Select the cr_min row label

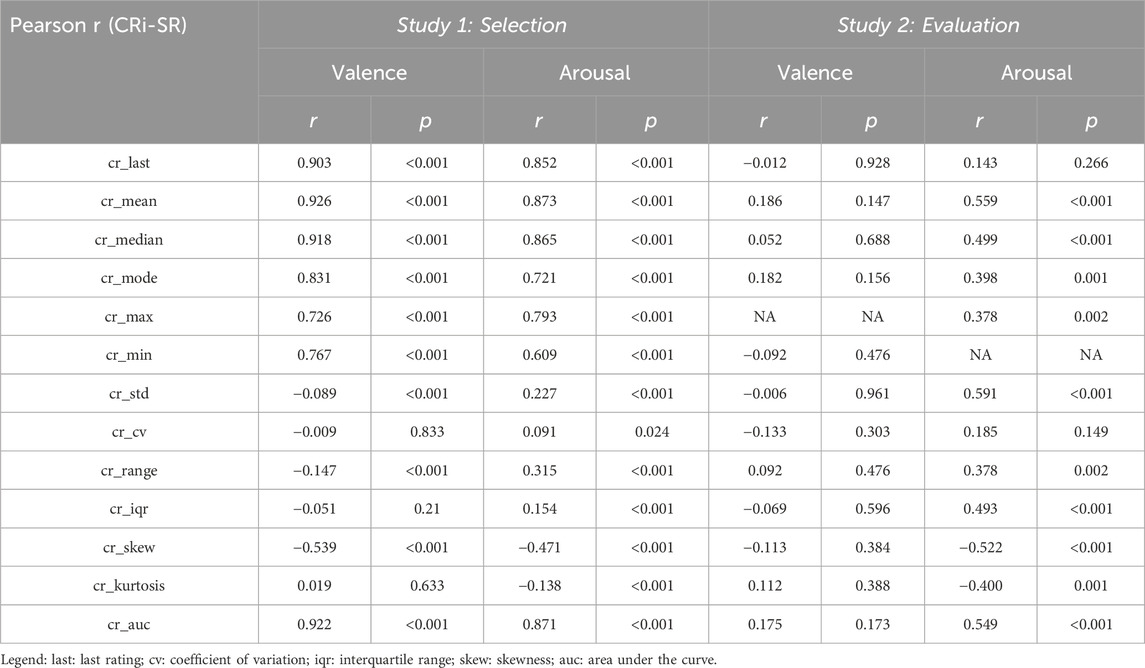[129, 355]
